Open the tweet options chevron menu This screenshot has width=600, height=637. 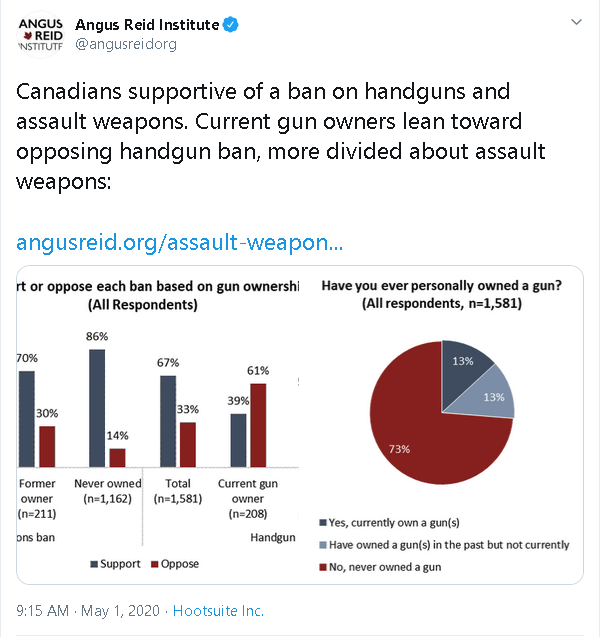pos(576,22)
